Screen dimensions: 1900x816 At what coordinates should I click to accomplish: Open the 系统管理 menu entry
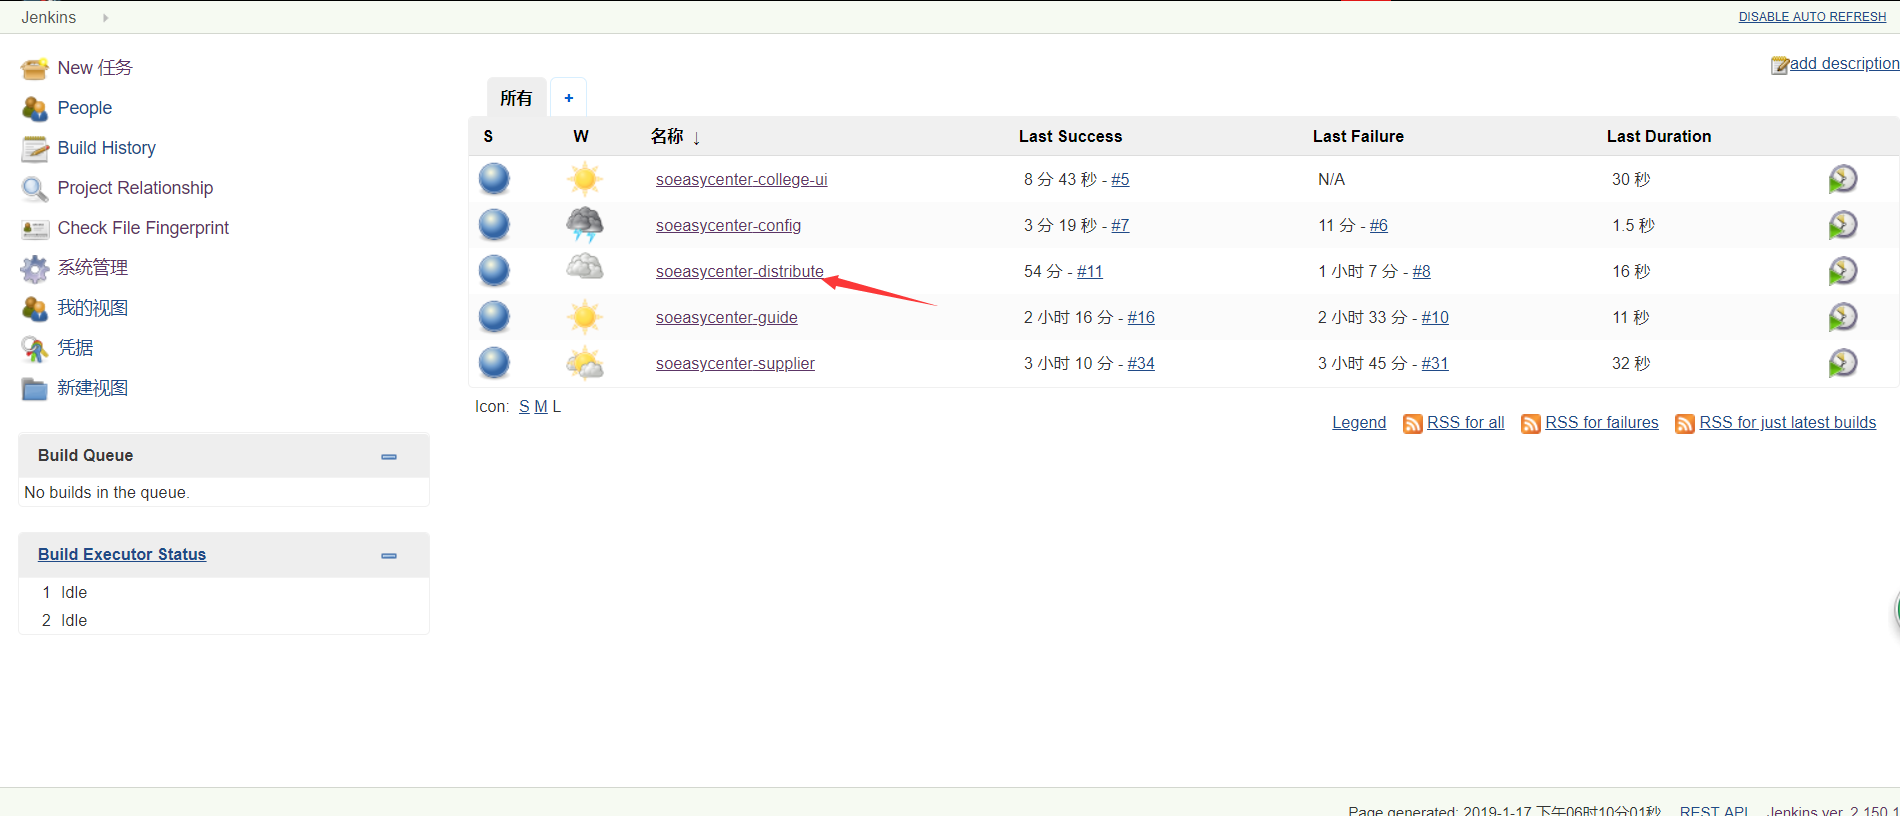[93, 268]
